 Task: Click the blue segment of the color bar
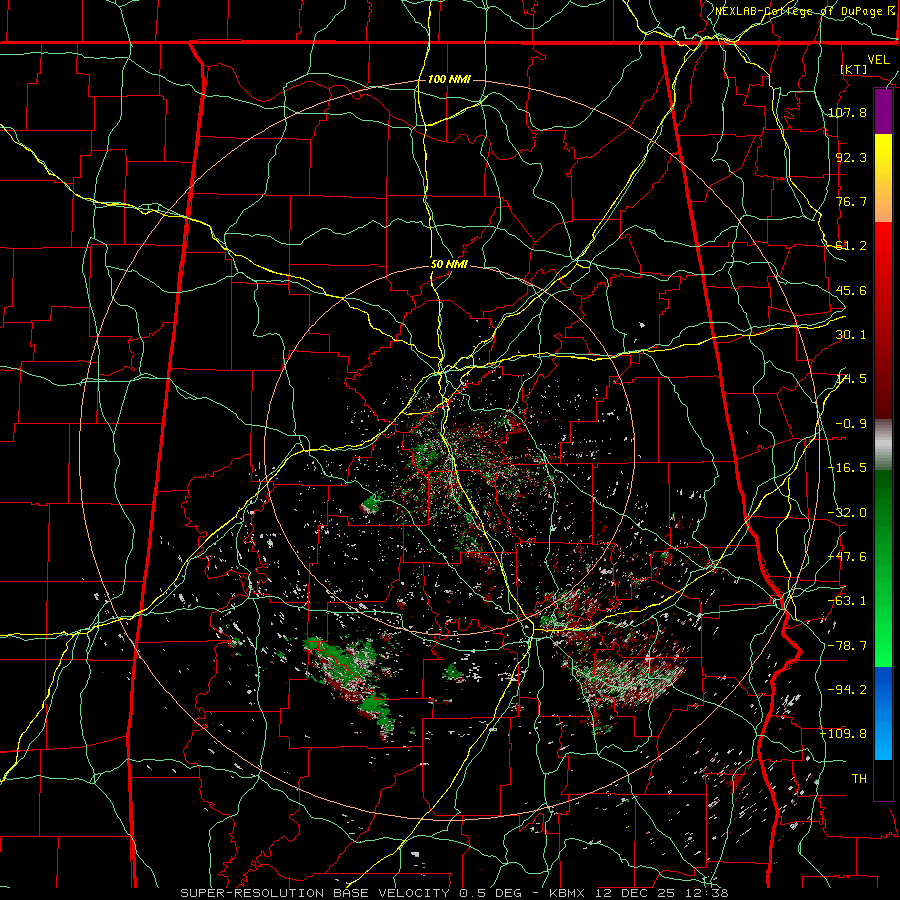[883, 713]
